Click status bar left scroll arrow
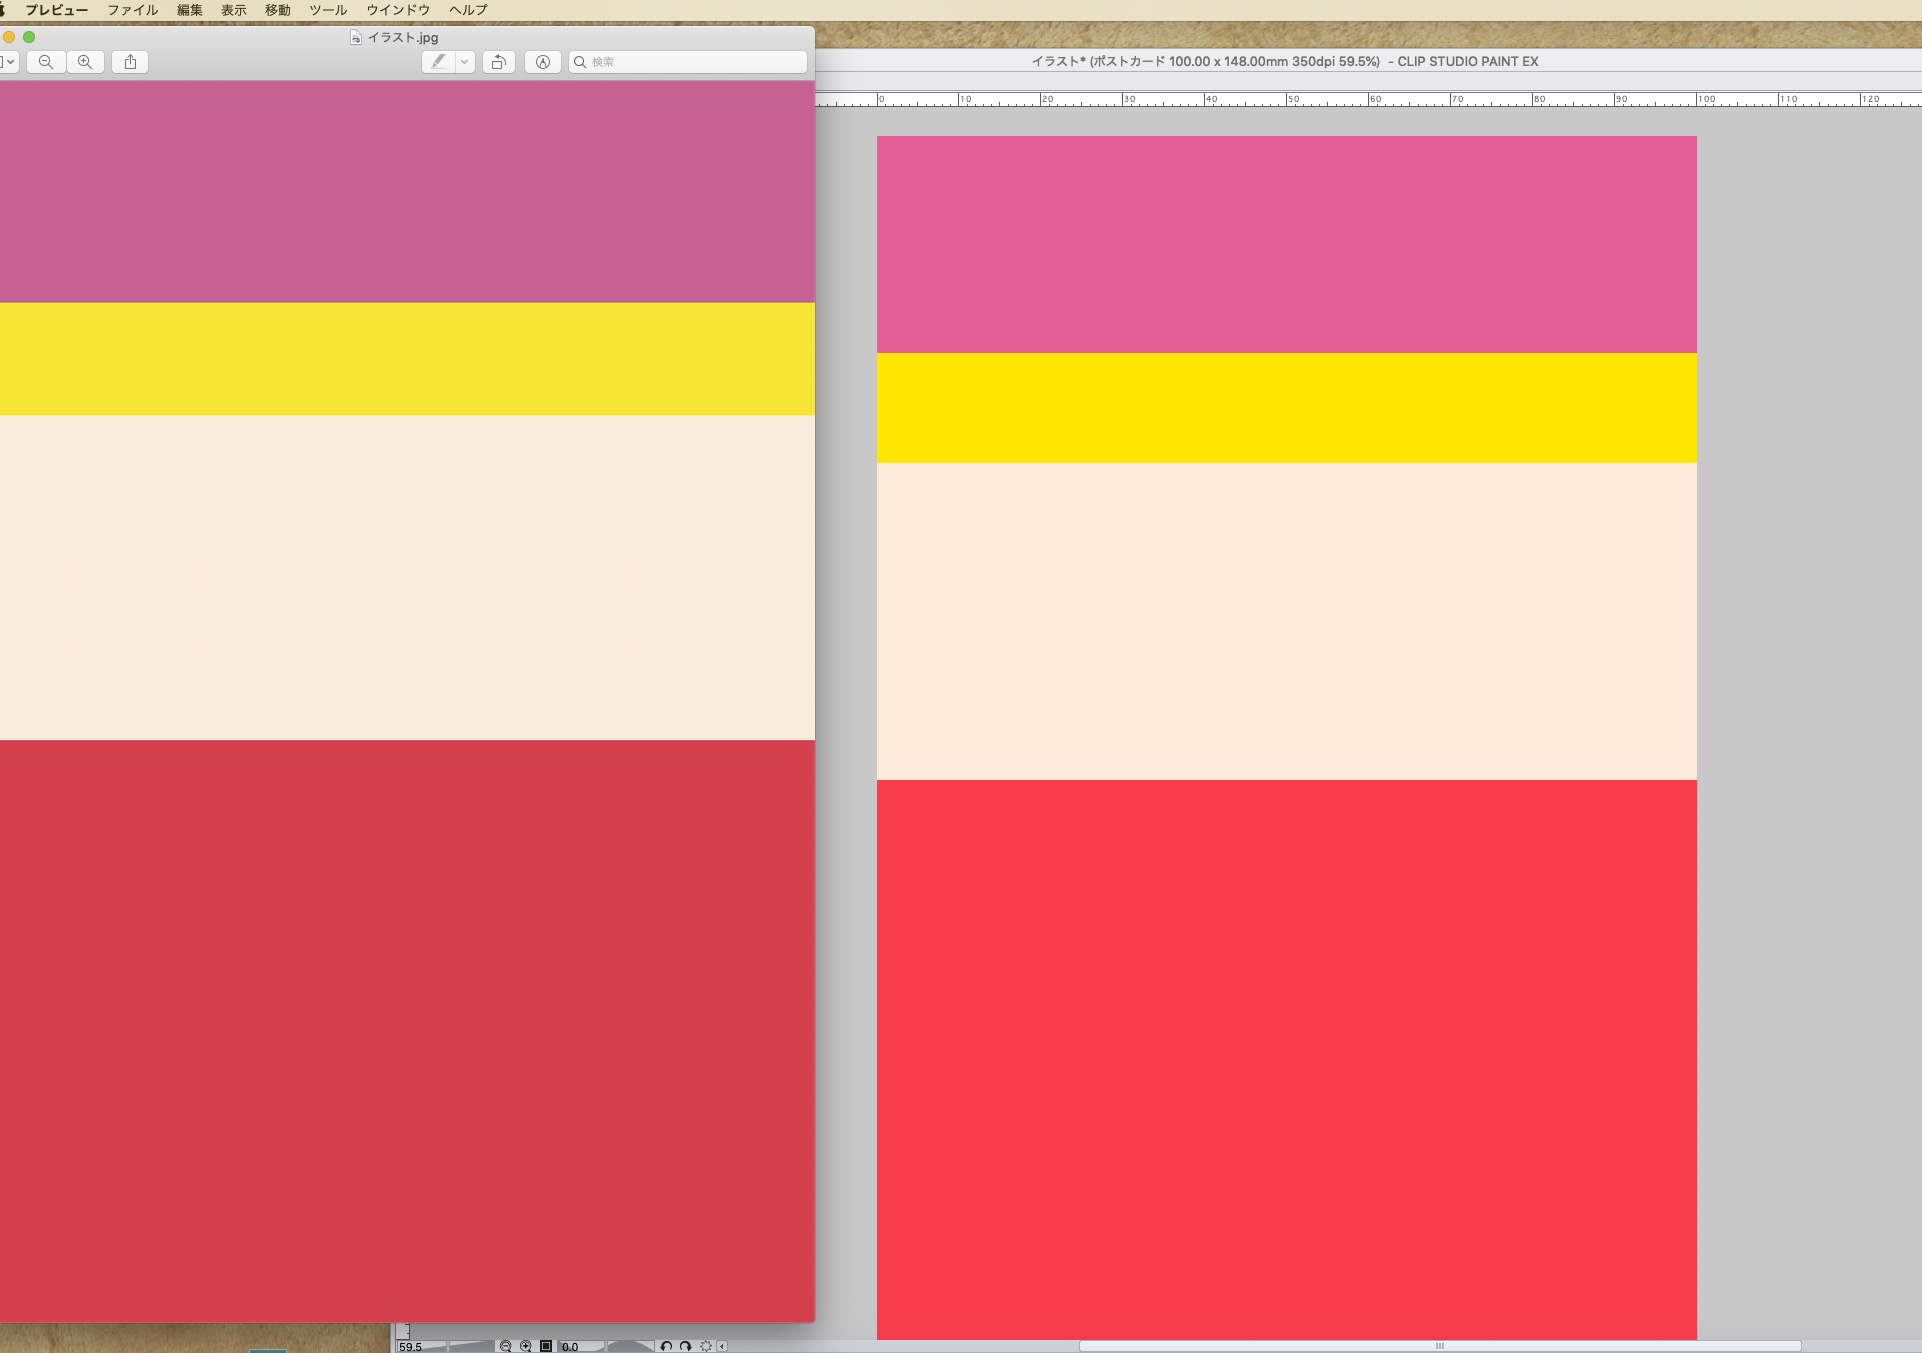 tap(722, 1346)
